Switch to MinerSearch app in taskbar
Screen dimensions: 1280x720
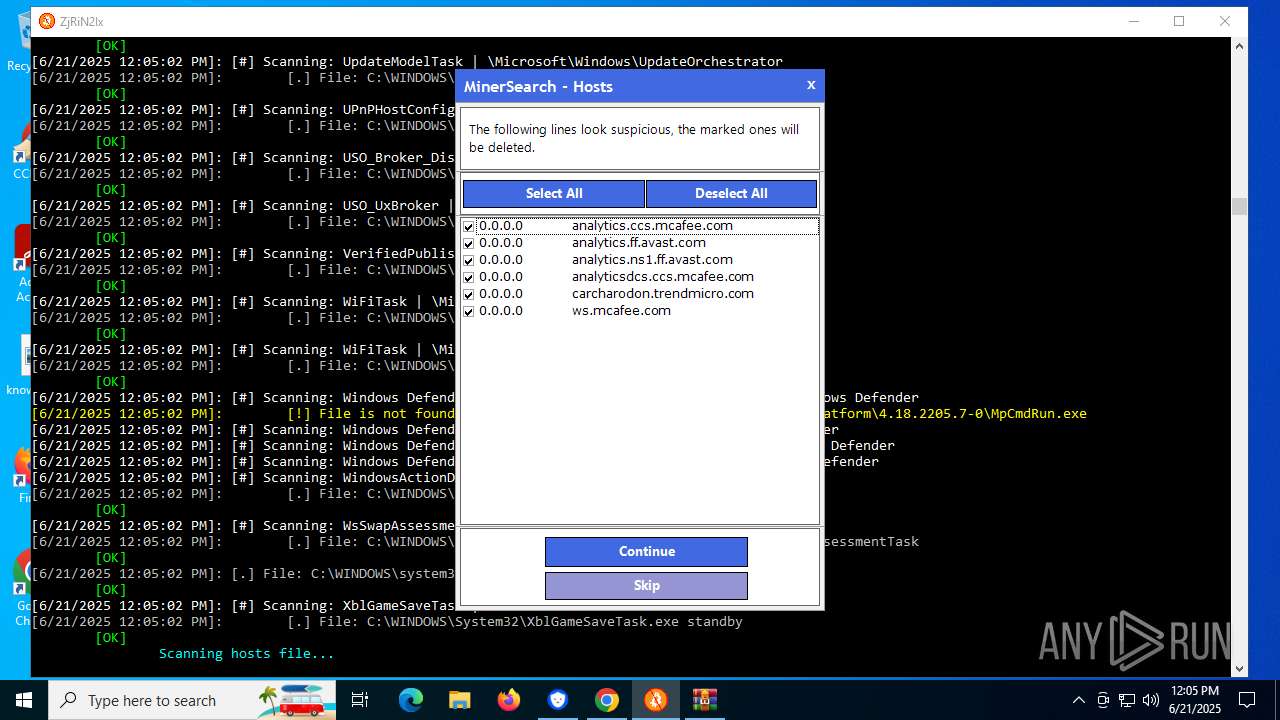(x=655, y=700)
